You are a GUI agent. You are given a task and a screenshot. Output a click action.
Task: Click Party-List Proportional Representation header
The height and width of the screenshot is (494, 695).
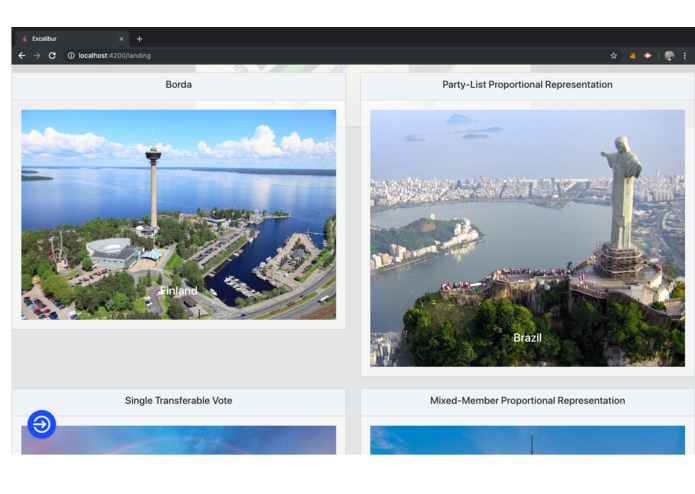point(527,85)
